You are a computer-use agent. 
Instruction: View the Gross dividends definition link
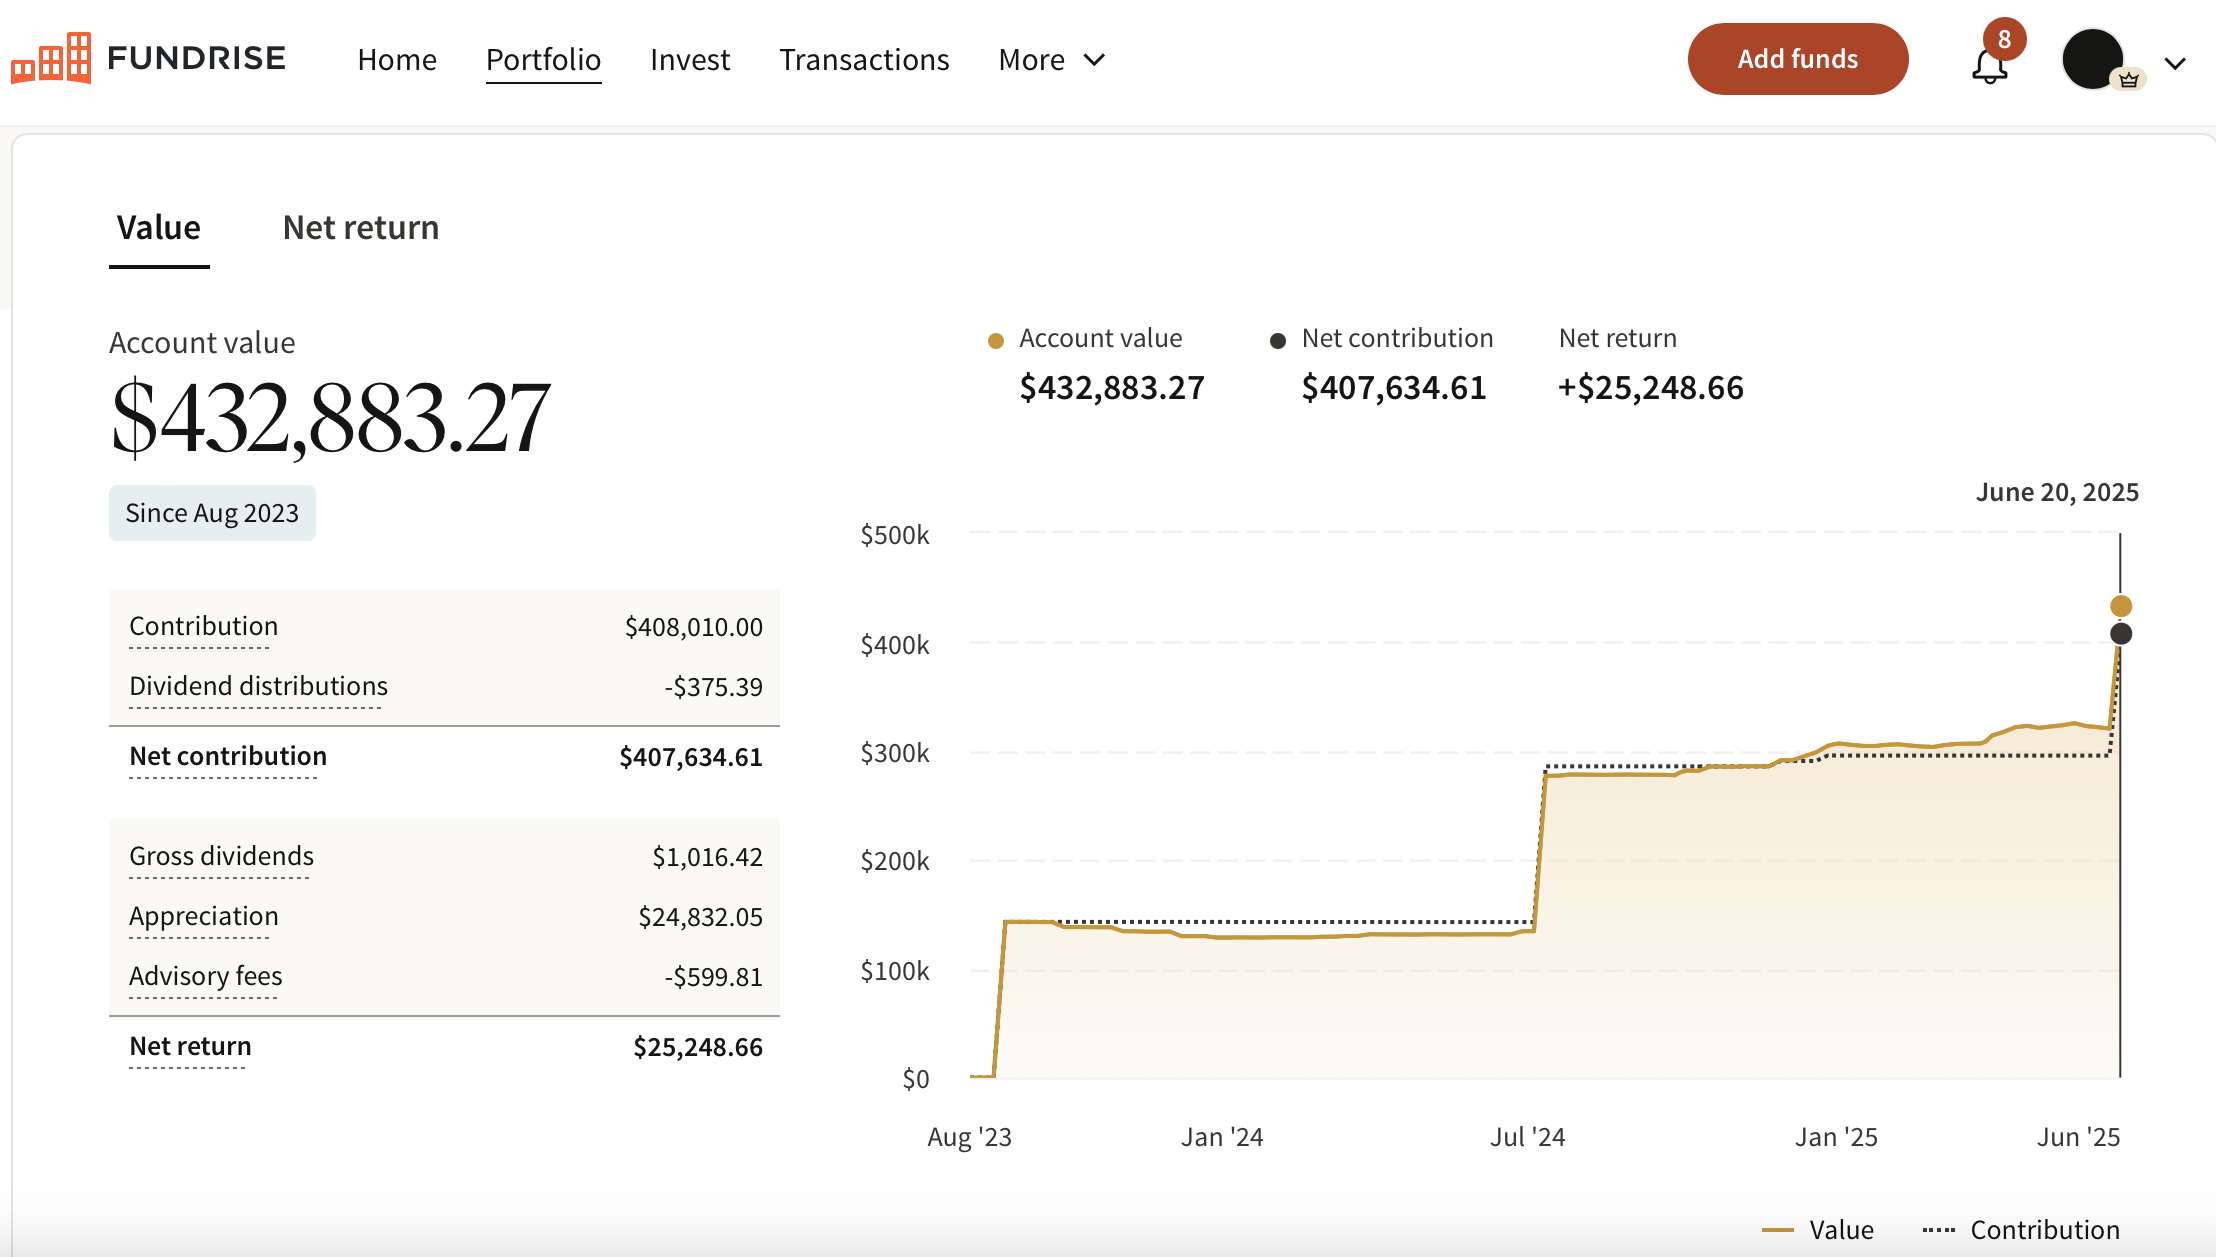tap(220, 856)
